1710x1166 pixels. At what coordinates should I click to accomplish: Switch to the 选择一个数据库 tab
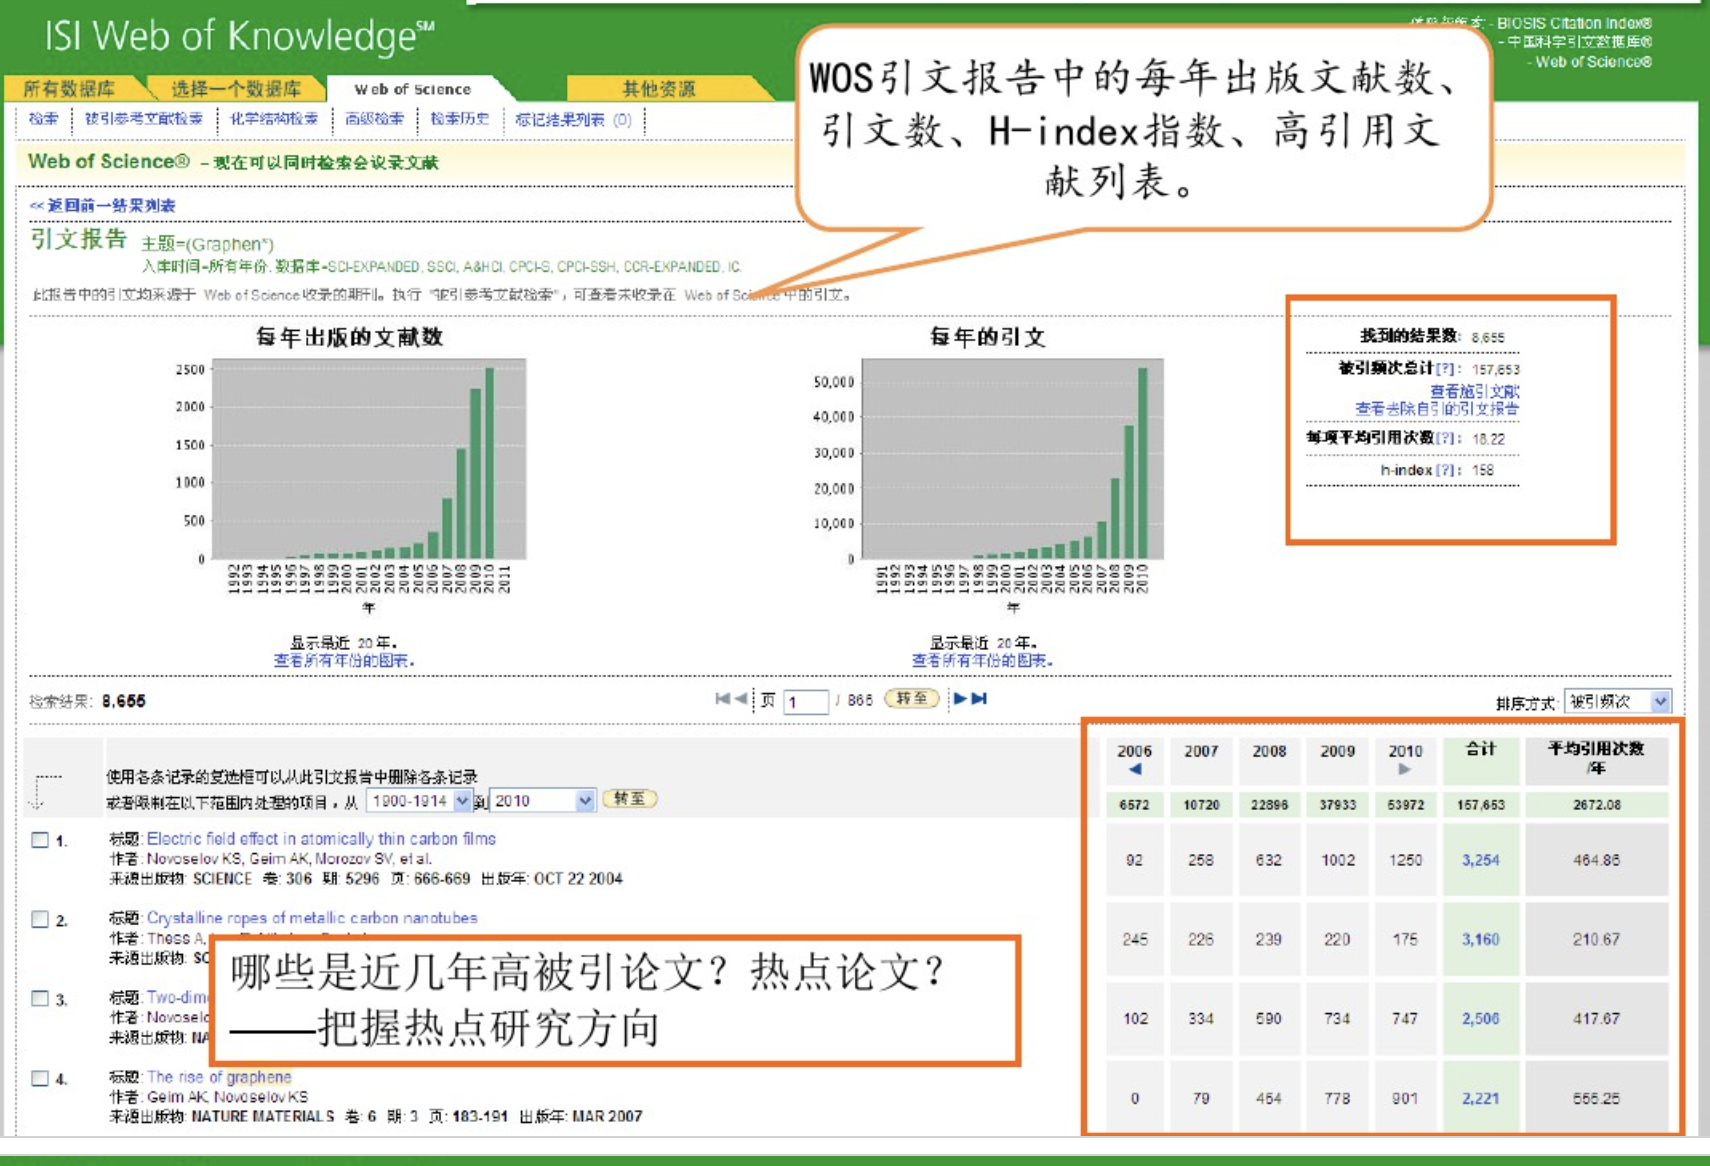click(x=236, y=89)
